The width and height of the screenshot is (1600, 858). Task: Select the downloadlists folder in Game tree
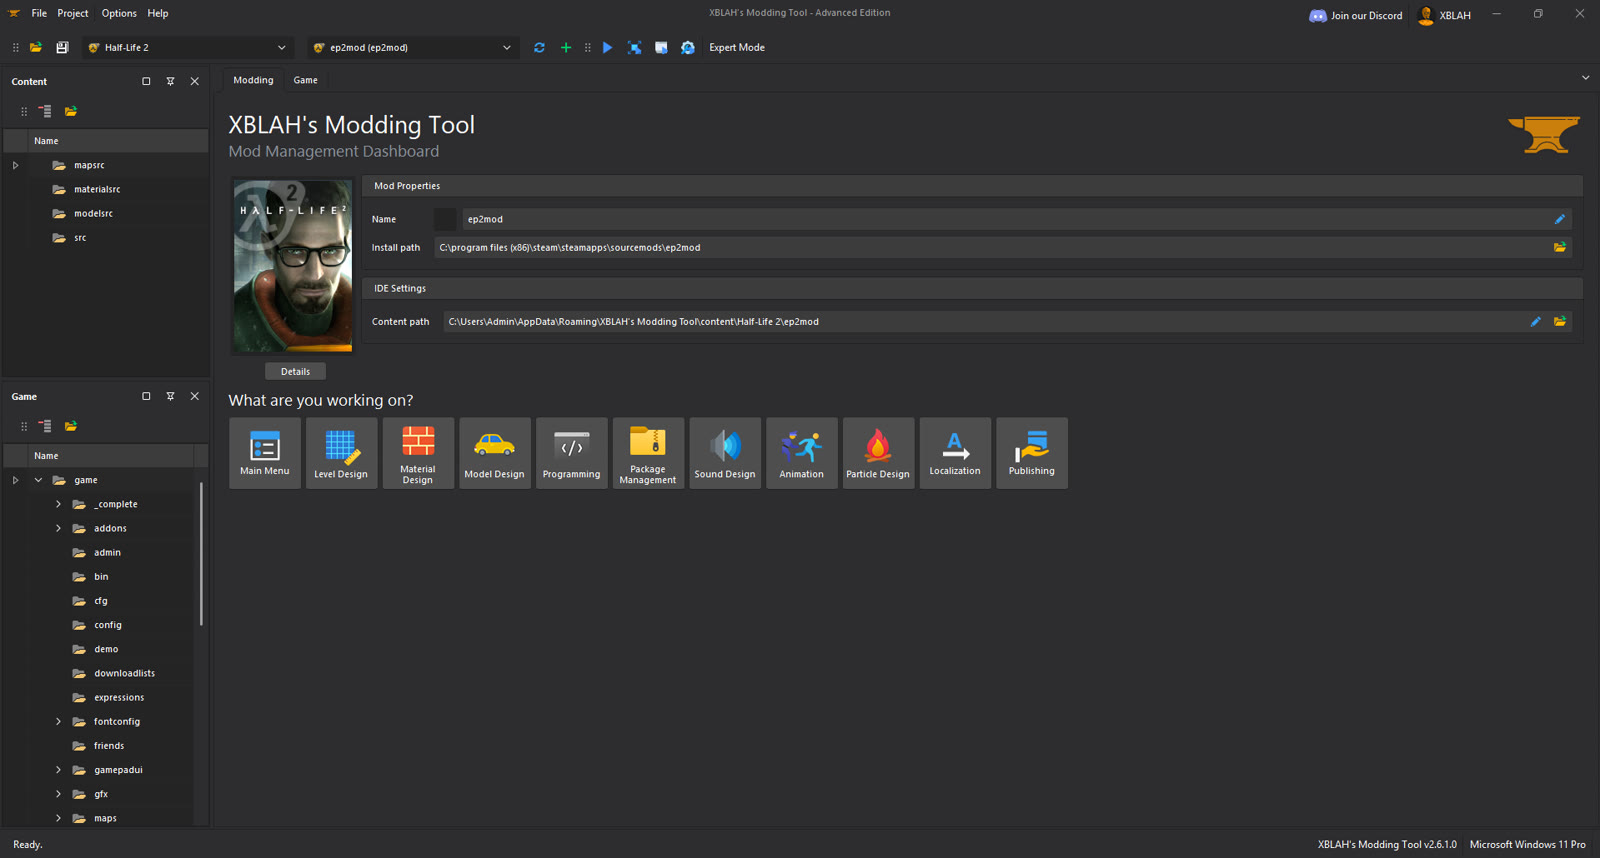124,673
